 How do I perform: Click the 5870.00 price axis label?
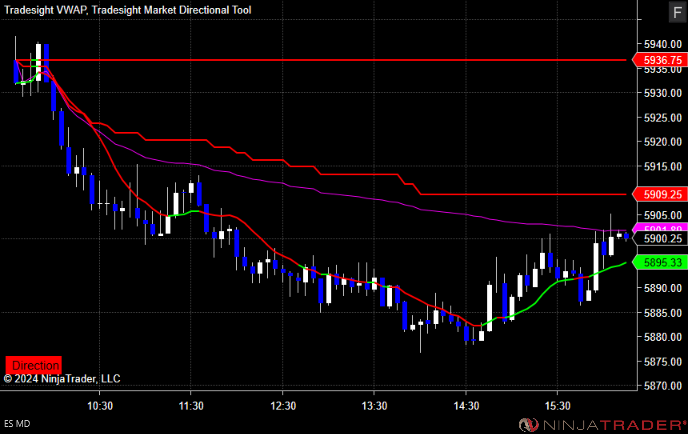point(663,386)
